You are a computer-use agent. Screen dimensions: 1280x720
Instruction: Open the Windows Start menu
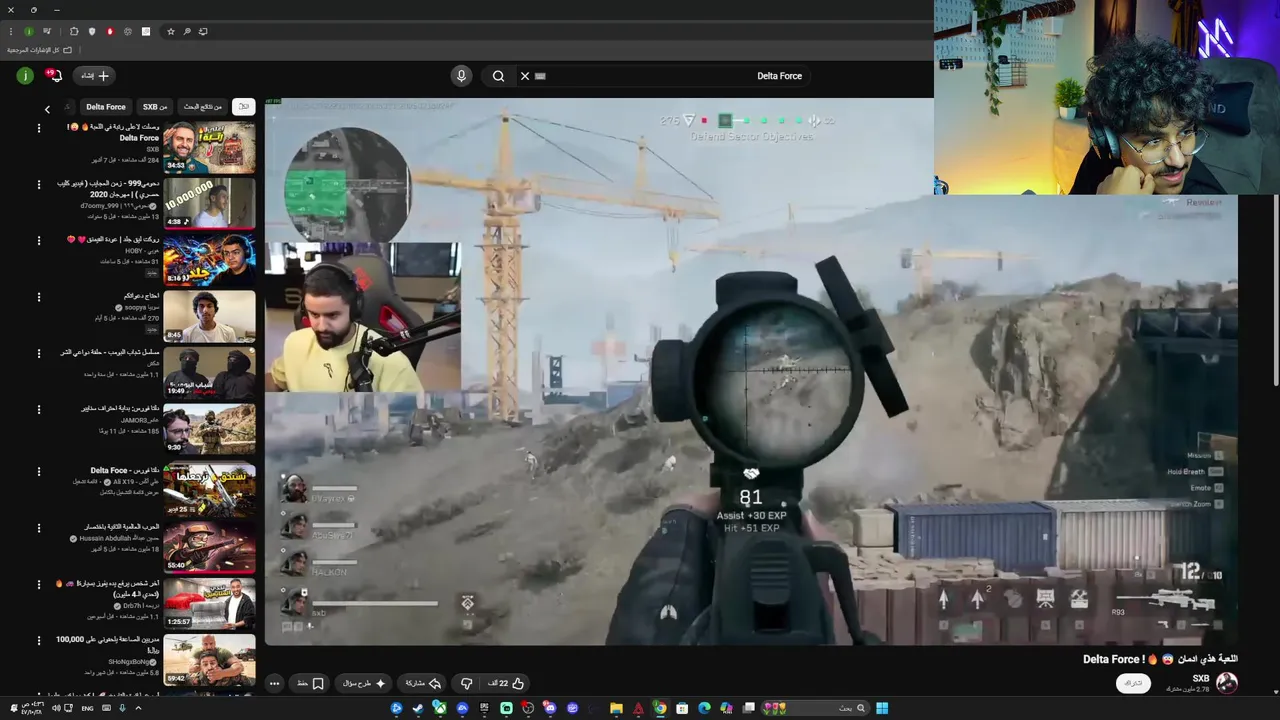(882, 708)
